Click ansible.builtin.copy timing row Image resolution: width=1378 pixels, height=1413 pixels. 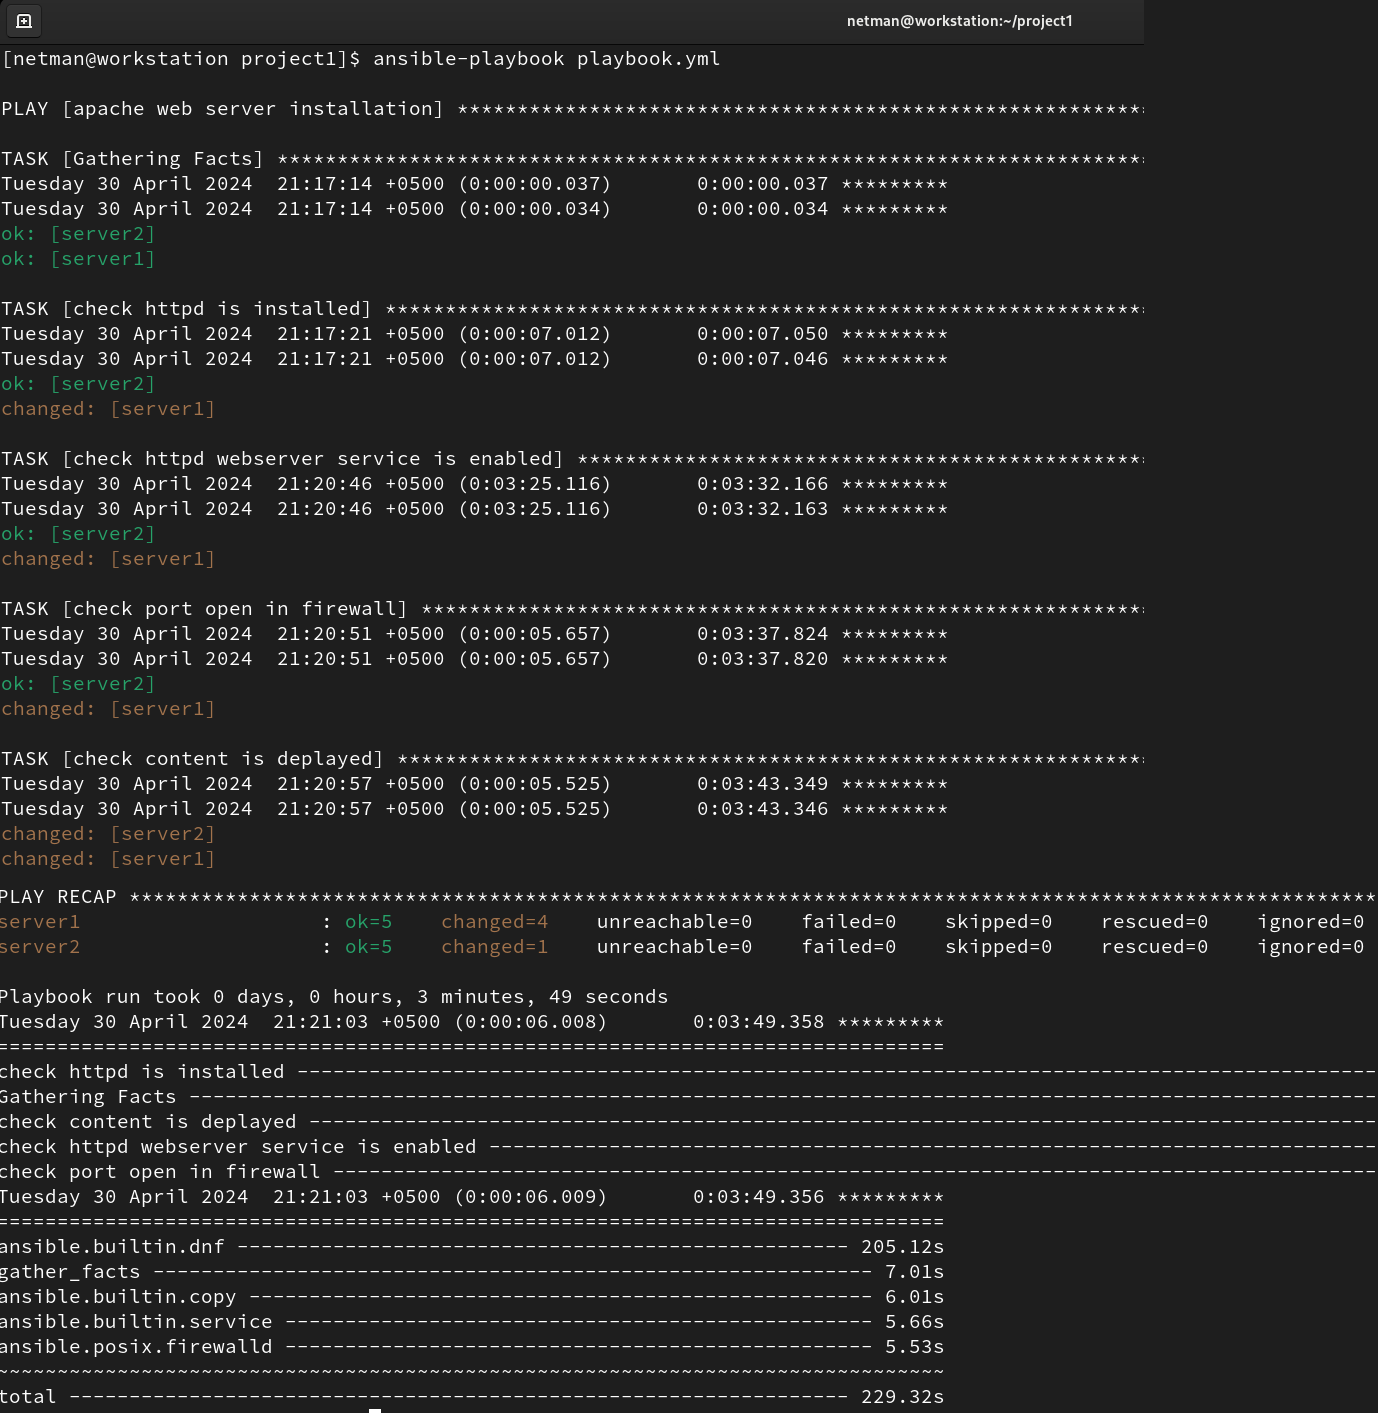pos(472,1297)
